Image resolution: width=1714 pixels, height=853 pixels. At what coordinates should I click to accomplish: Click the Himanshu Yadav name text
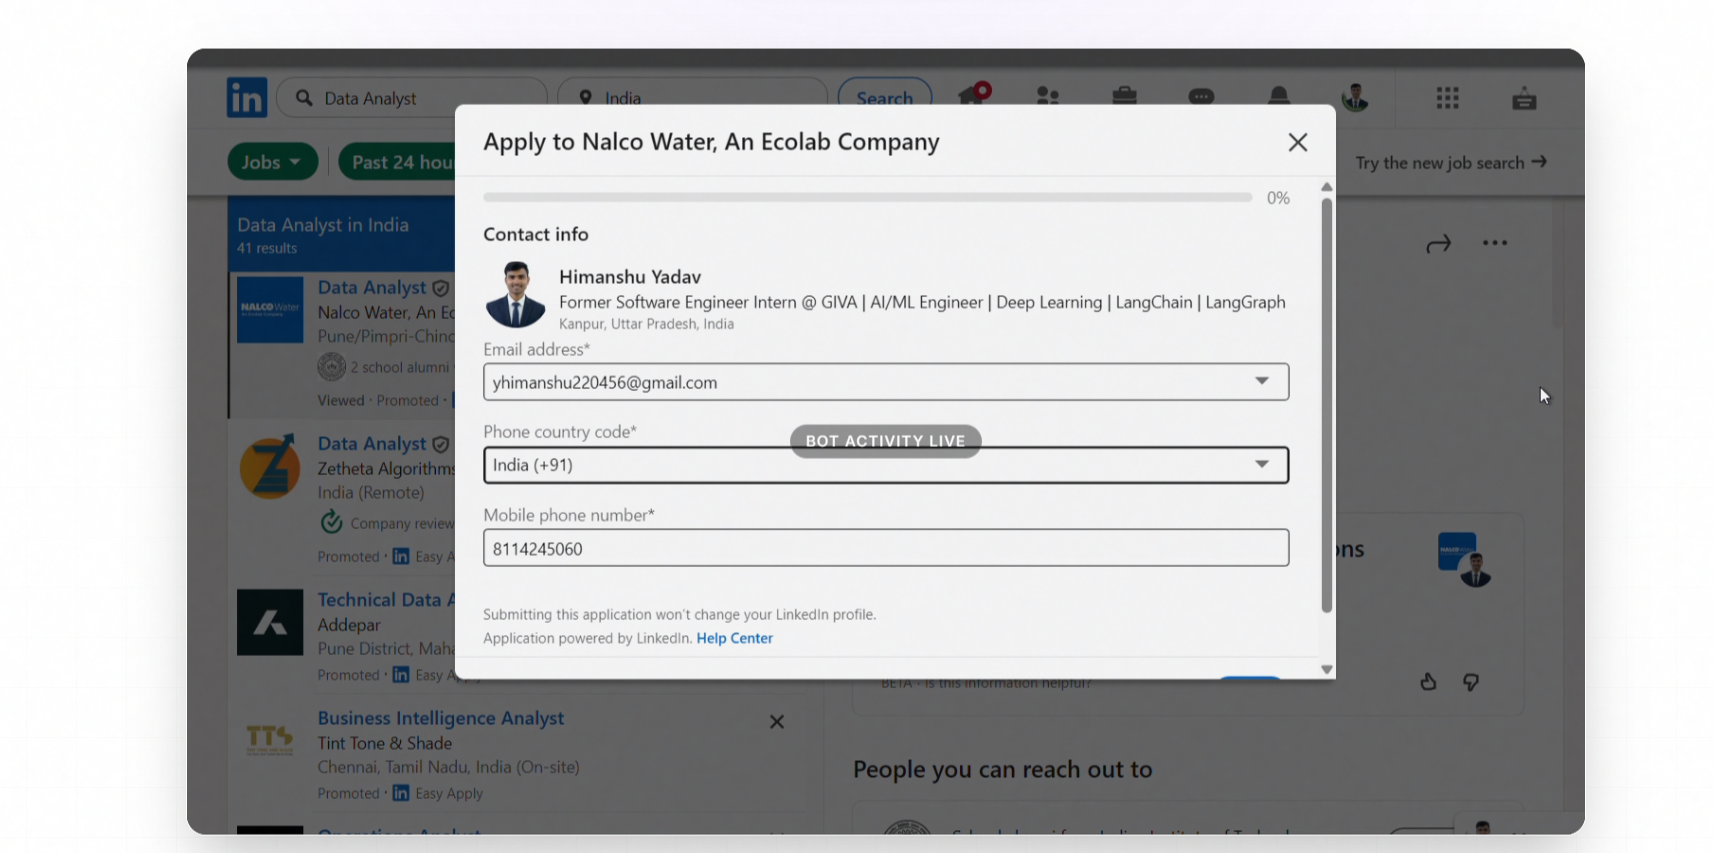click(x=630, y=277)
